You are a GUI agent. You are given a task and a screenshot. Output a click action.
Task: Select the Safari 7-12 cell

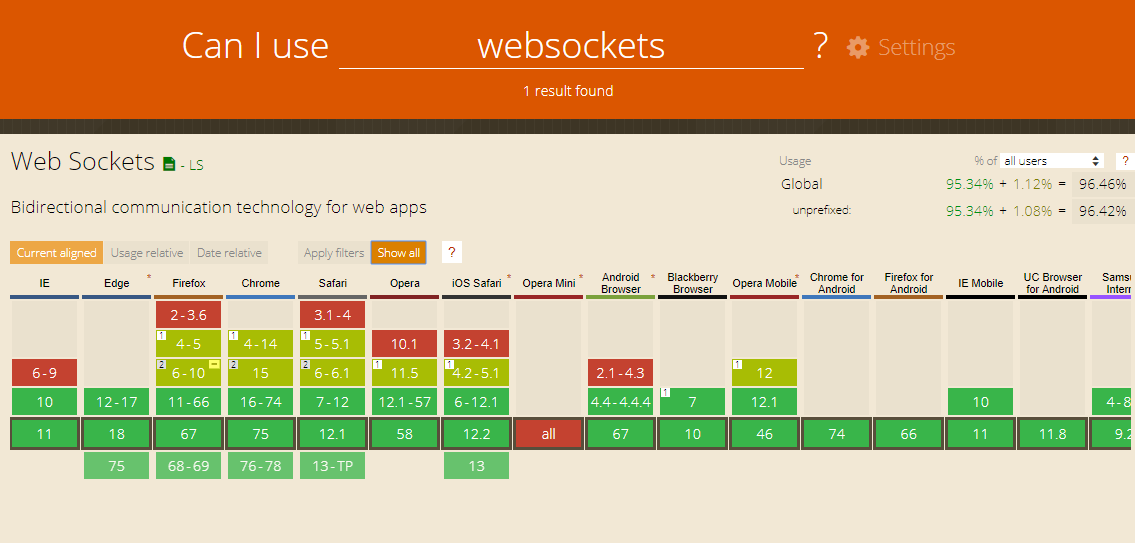pyautogui.click(x=332, y=402)
